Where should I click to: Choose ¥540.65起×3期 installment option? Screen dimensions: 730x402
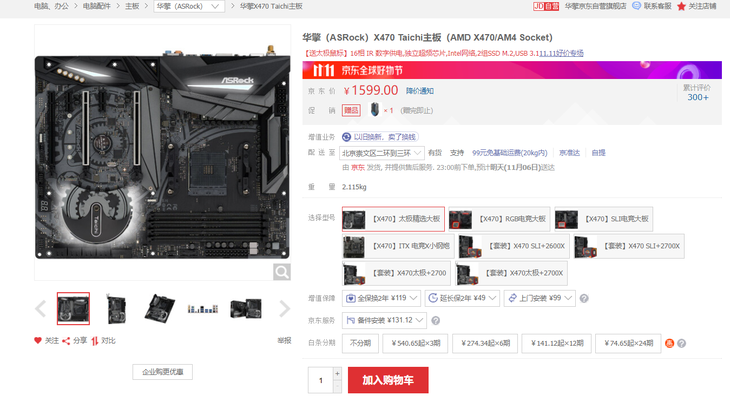coord(415,343)
